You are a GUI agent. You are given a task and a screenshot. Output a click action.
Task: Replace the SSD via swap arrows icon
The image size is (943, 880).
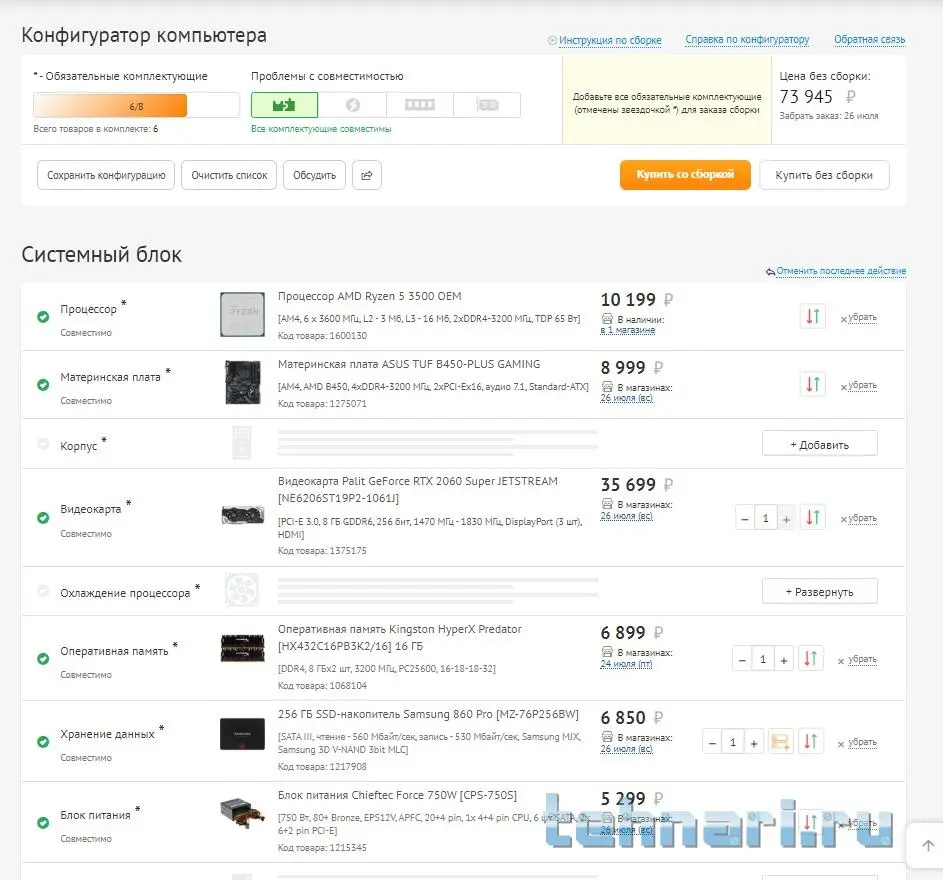pos(810,742)
